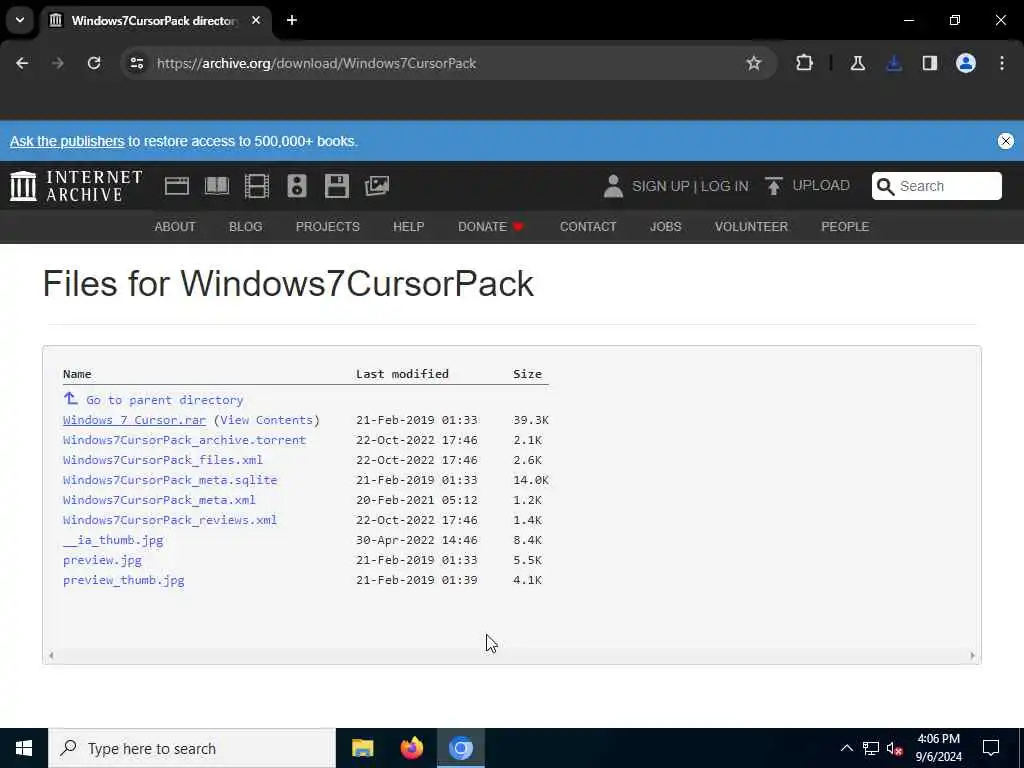Open Windows7CursorPack_files.xml
Screen dimensions: 1024x768
(163, 460)
